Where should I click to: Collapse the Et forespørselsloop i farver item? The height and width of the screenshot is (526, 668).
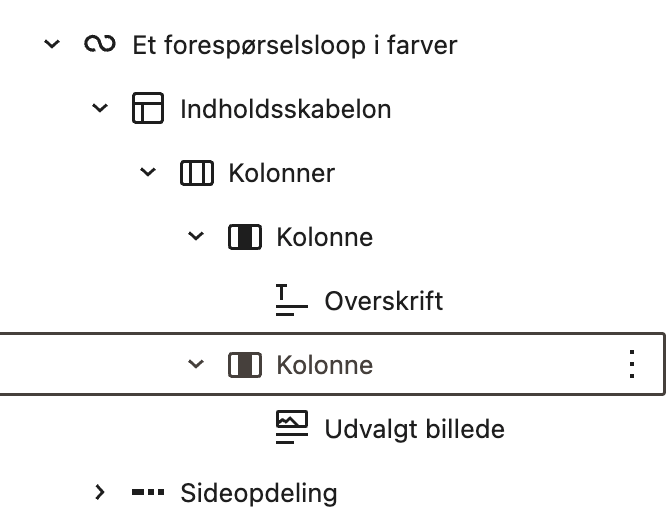(52, 45)
